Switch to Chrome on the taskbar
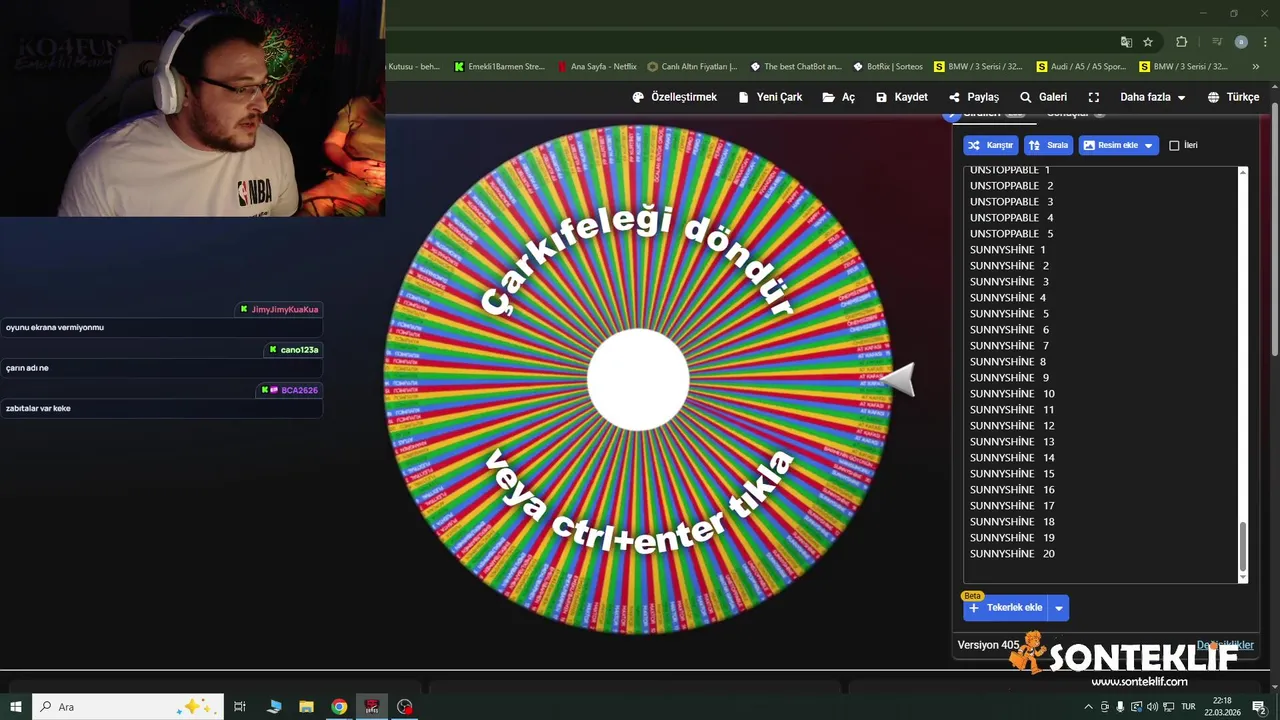 (339, 707)
